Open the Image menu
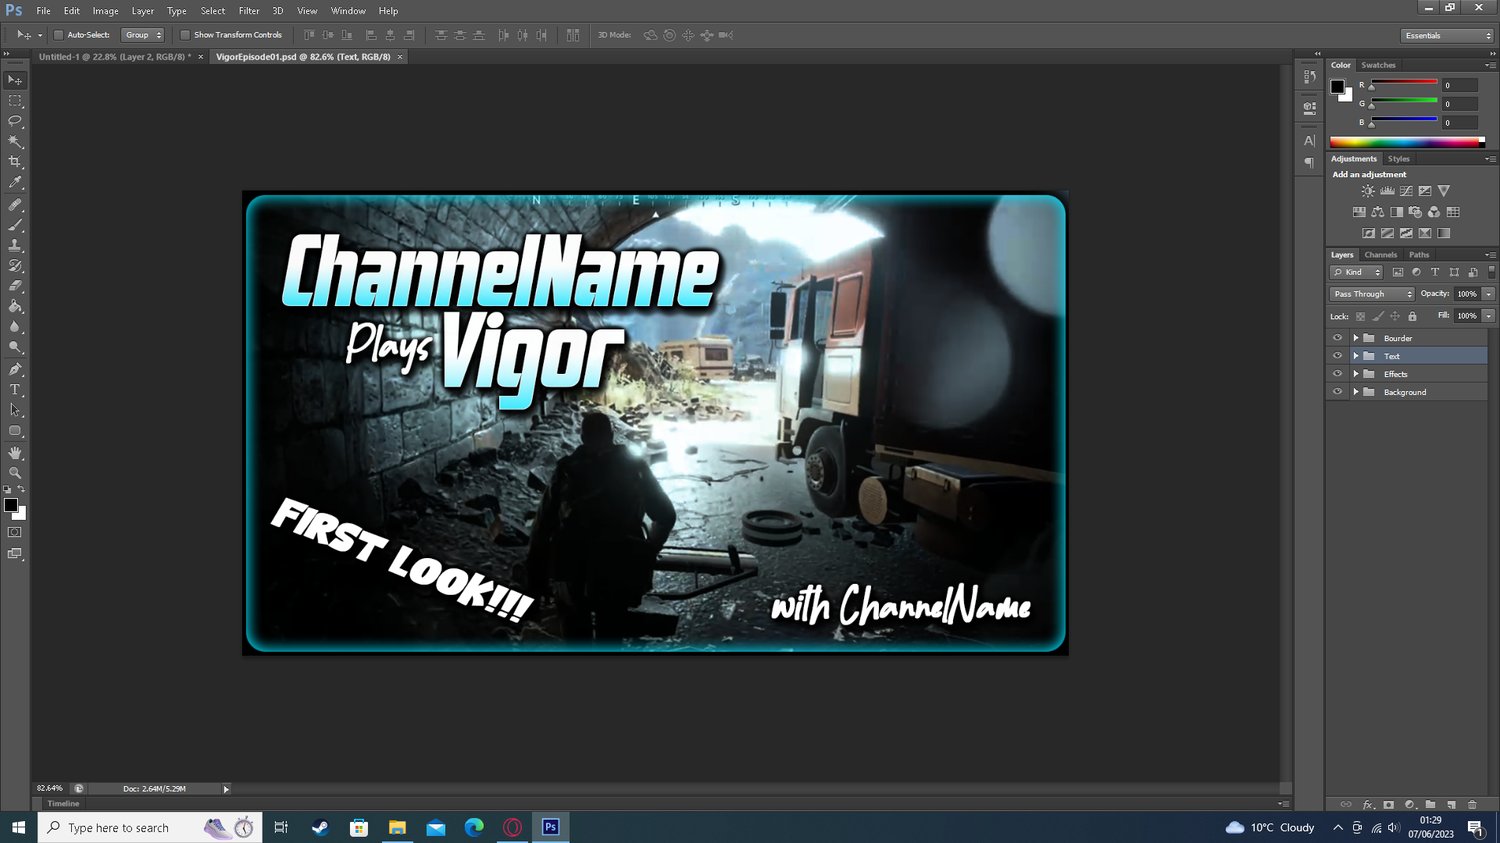This screenshot has height=843, width=1500. point(105,11)
